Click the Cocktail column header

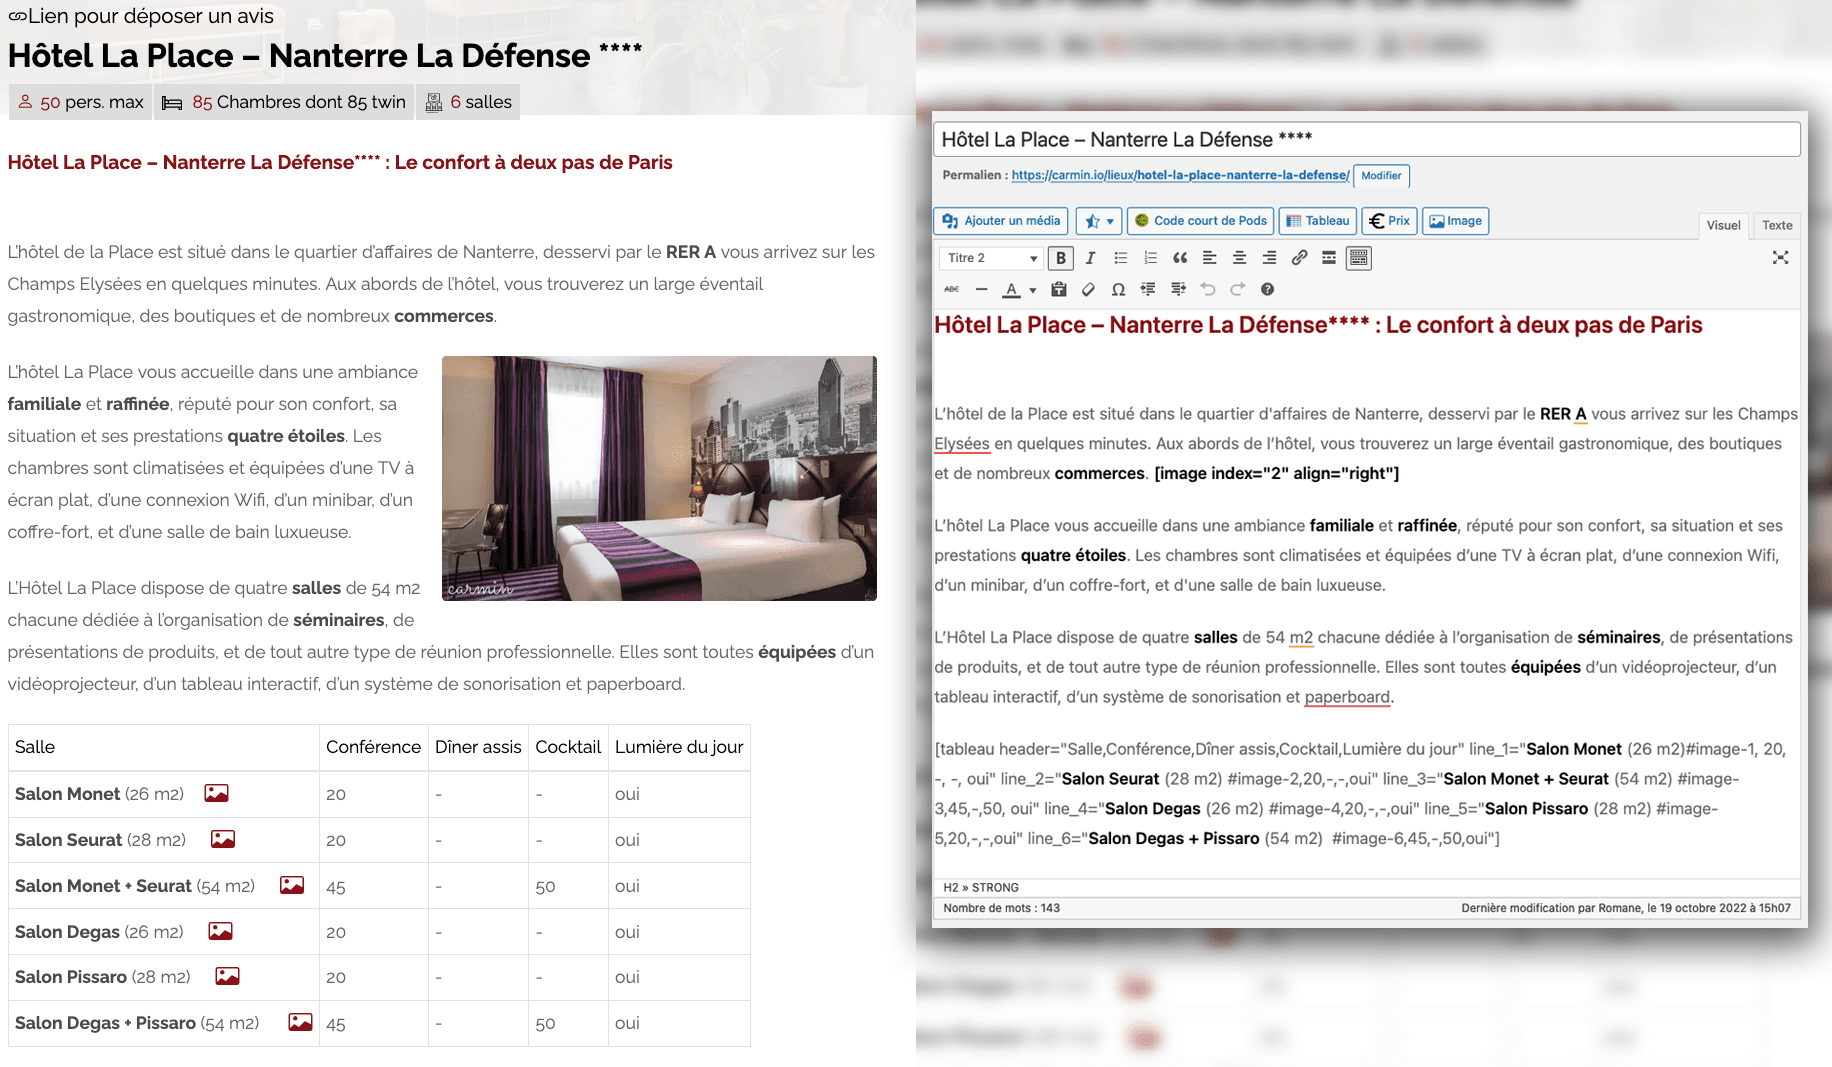pyautogui.click(x=568, y=747)
